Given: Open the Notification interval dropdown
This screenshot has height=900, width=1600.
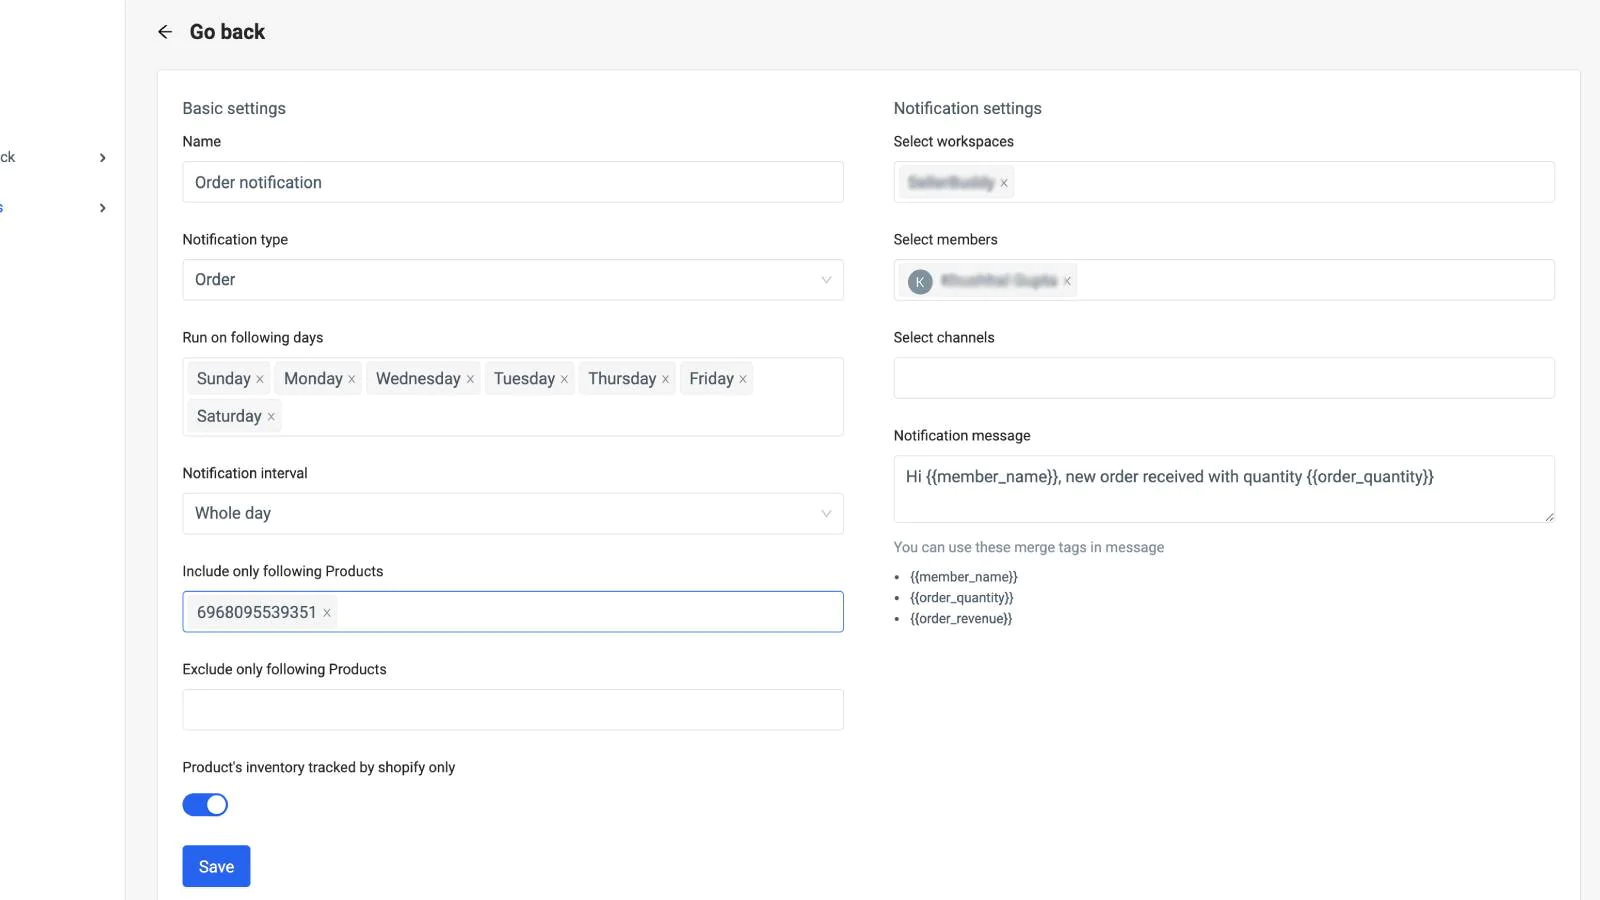Looking at the screenshot, I should point(513,514).
